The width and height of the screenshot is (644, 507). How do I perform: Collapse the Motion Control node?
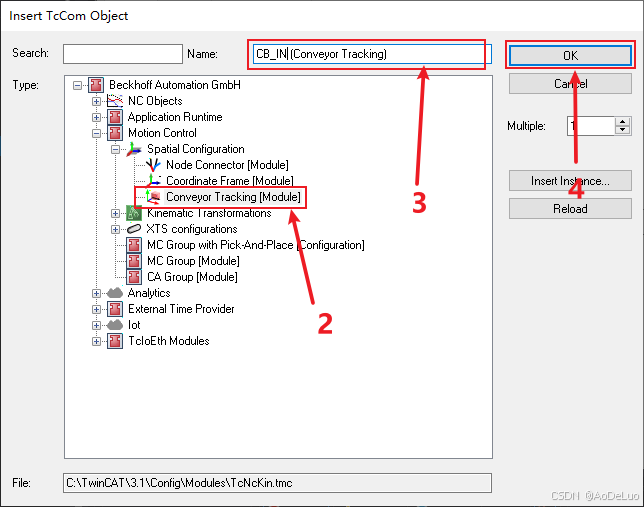click(x=96, y=133)
